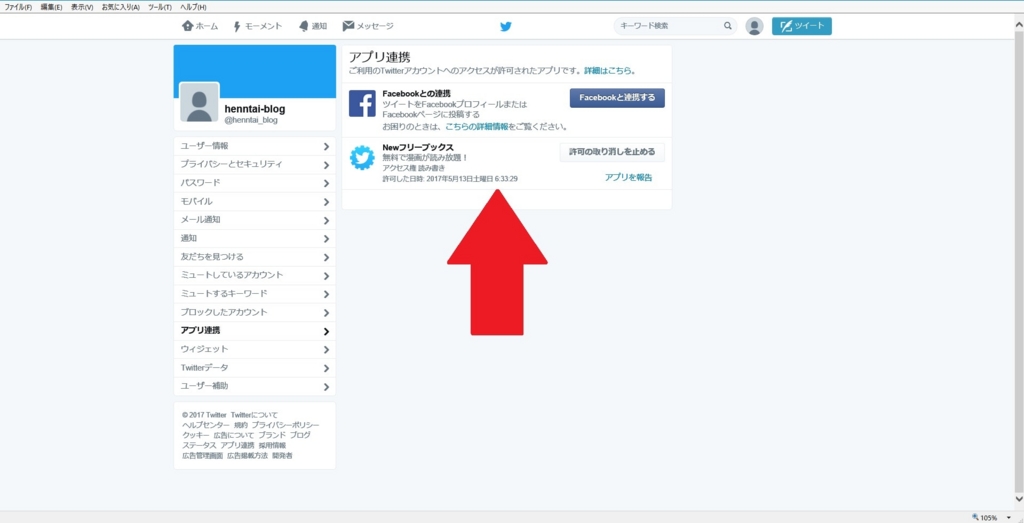This screenshot has height=523, width=1024.
Task: Open the お気に入り(A) browser menu
Action: pos(120,7)
